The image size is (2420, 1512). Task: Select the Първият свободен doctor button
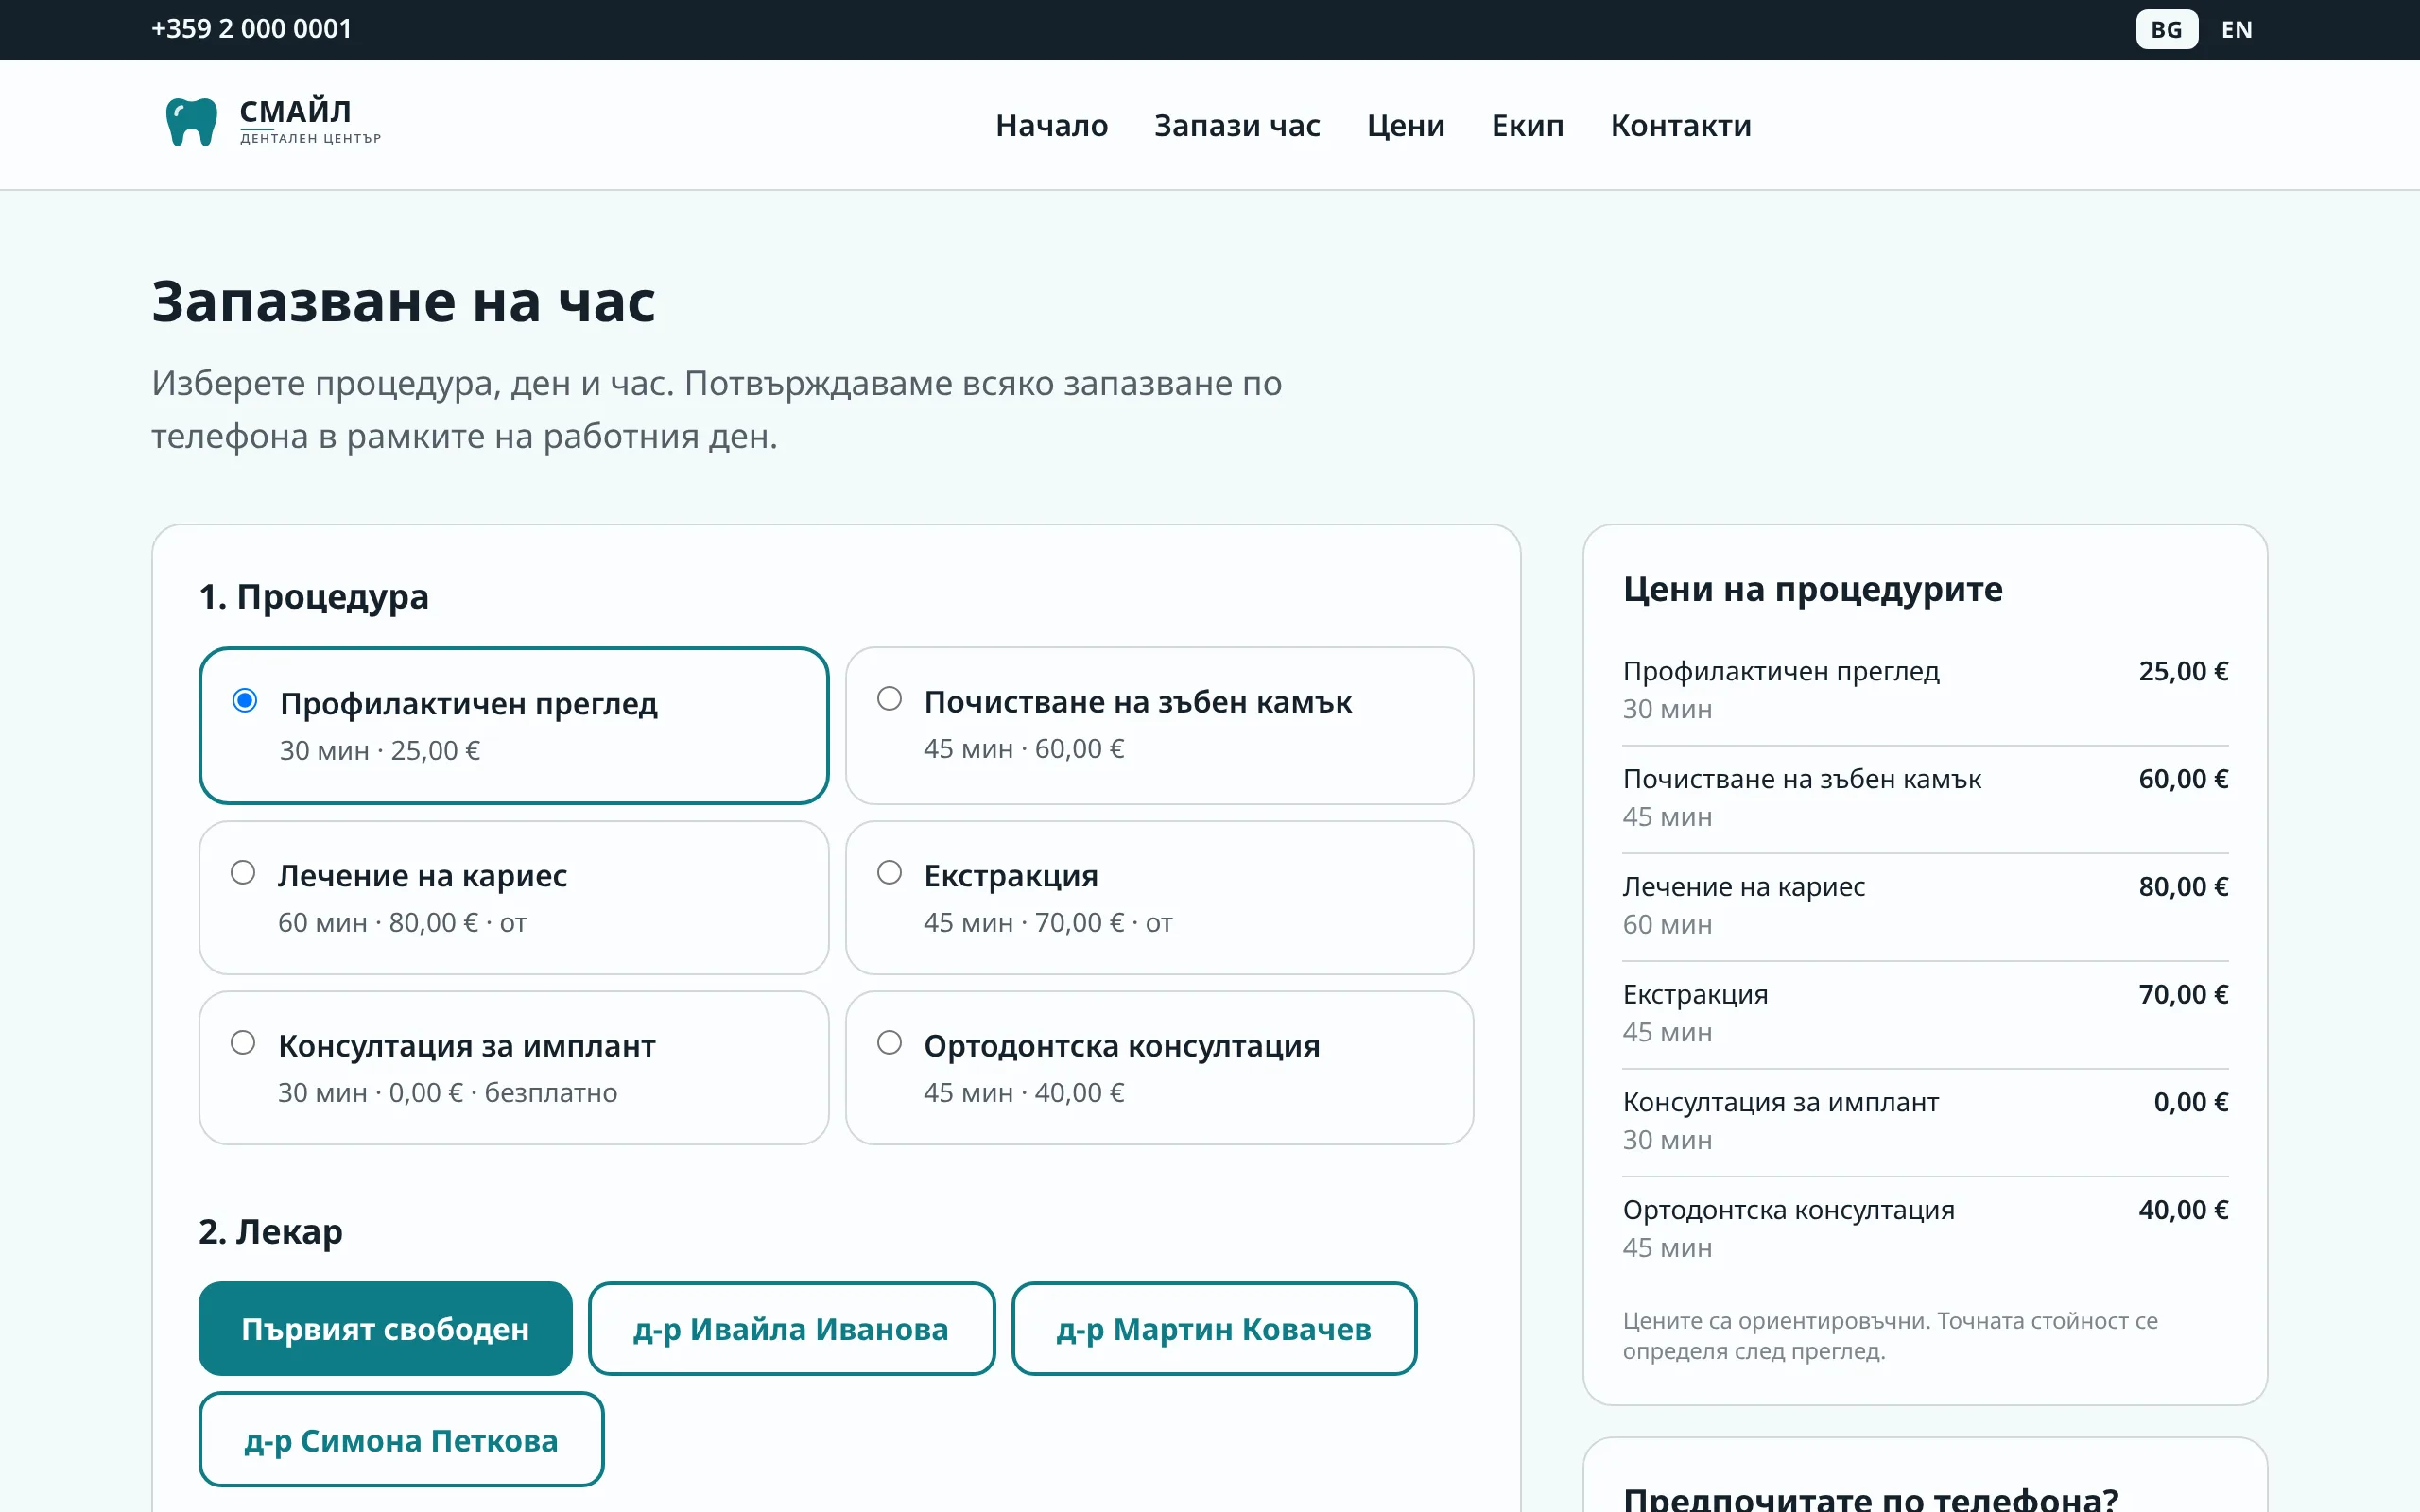point(385,1328)
